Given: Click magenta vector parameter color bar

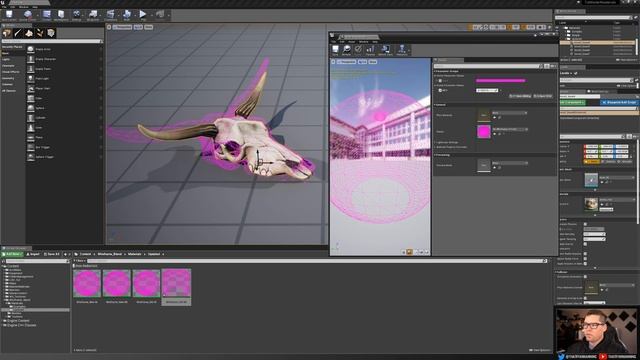Looking at the screenshot, I should click(501, 81).
